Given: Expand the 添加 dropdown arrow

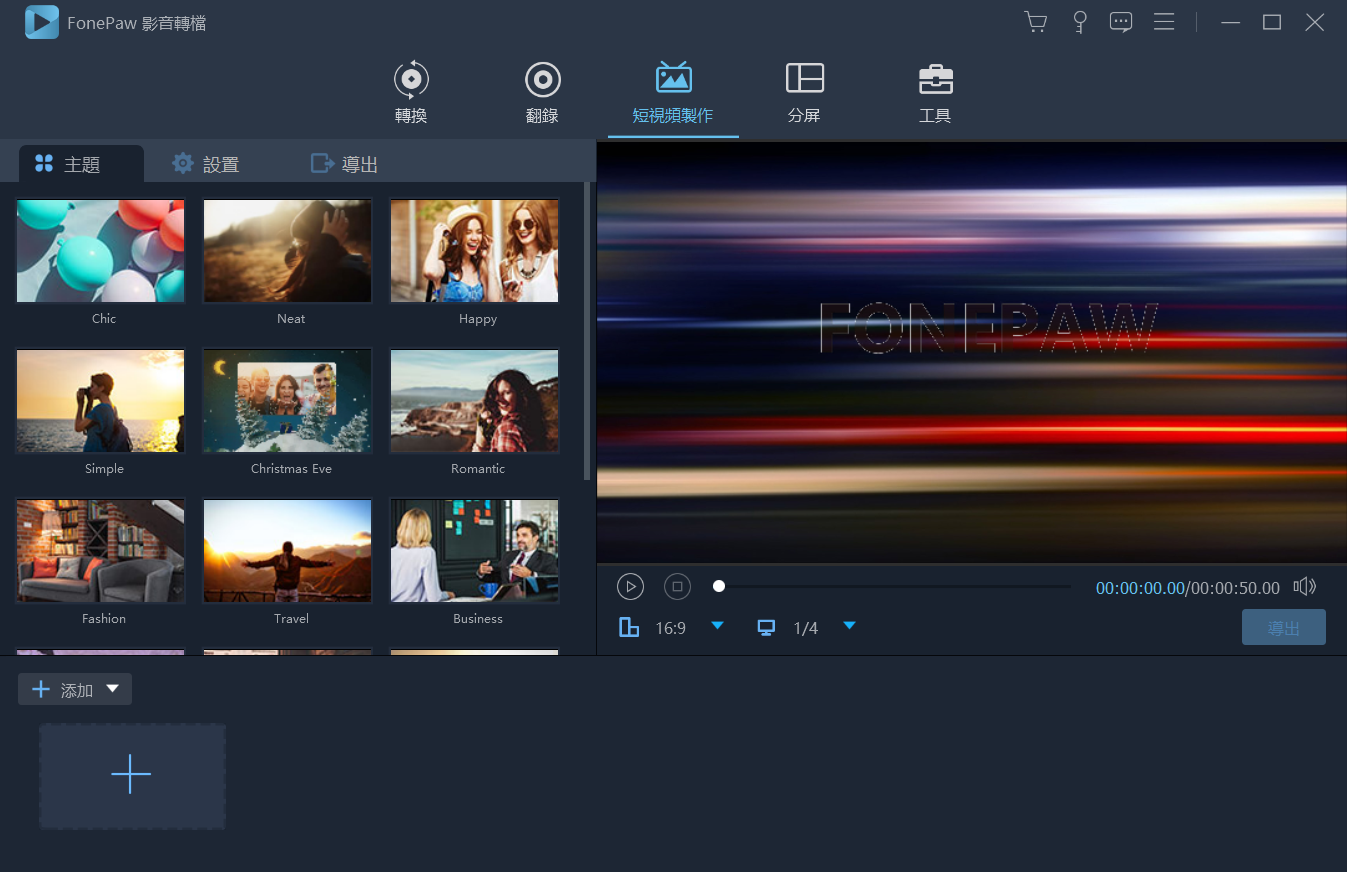Looking at the screenshot, I should [113, 689].
